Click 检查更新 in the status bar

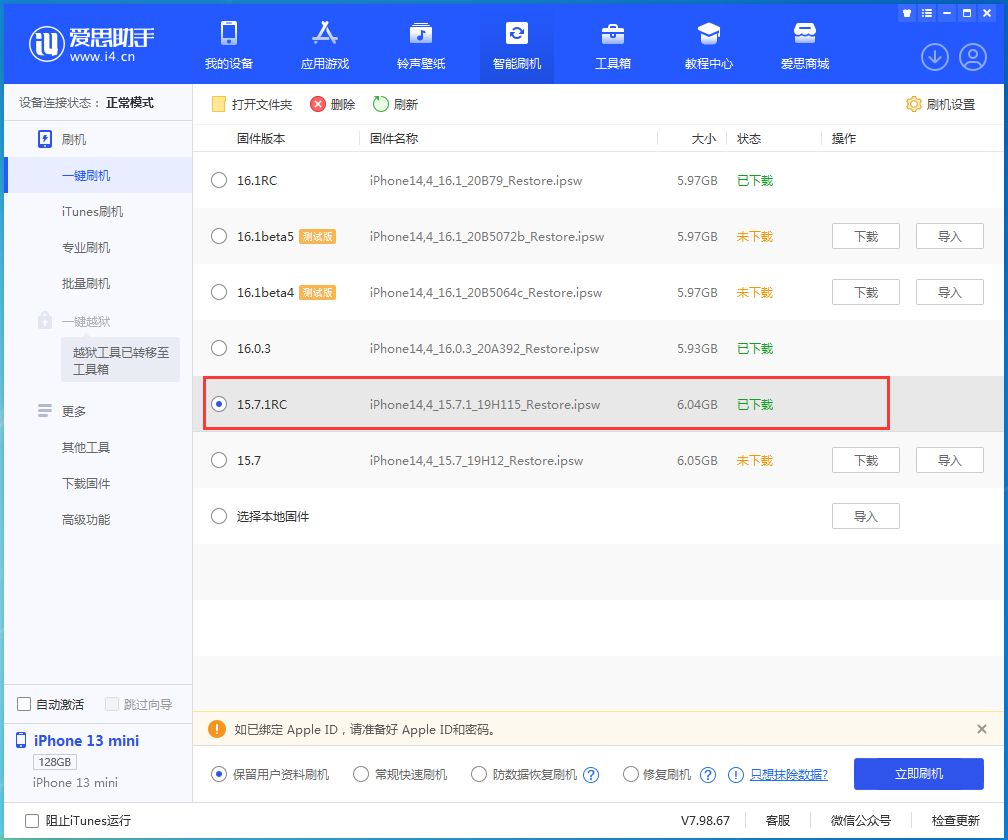tap(955, 820)
